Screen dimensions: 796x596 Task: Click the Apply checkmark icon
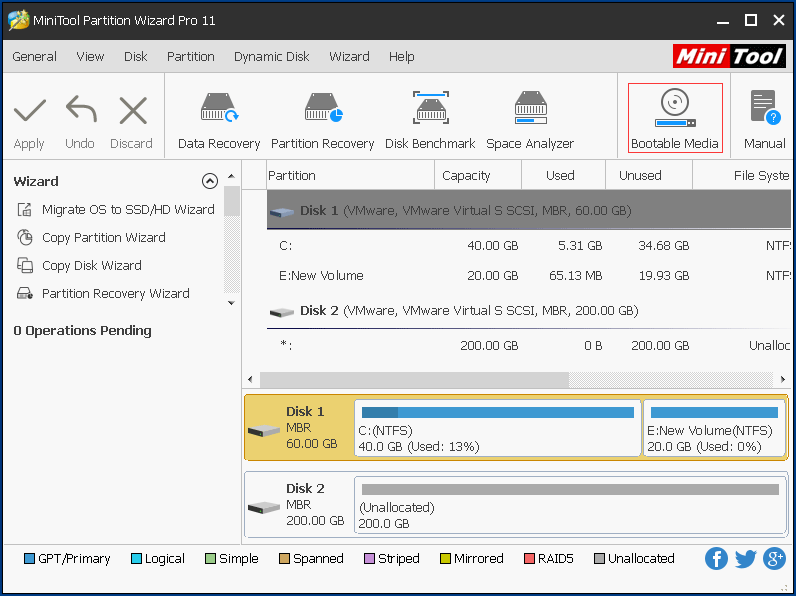pos(29,111)
